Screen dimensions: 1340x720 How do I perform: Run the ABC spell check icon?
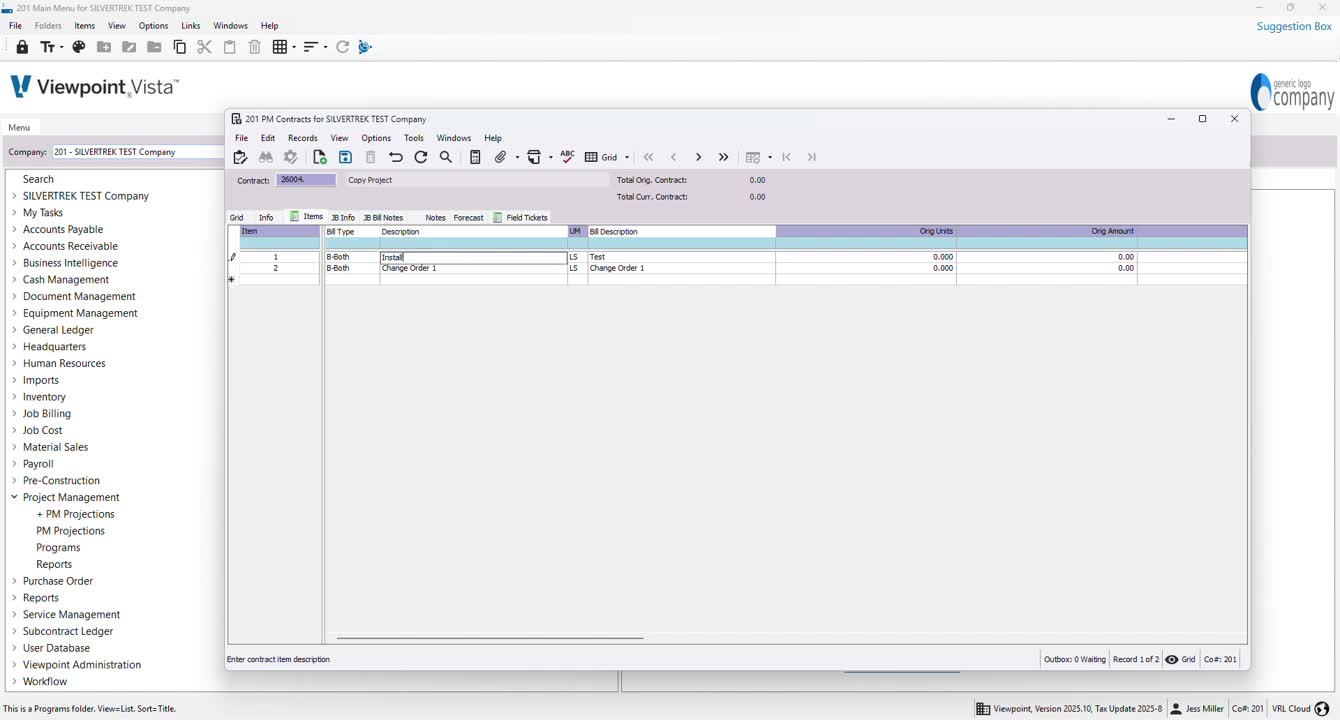coord(567,156)
